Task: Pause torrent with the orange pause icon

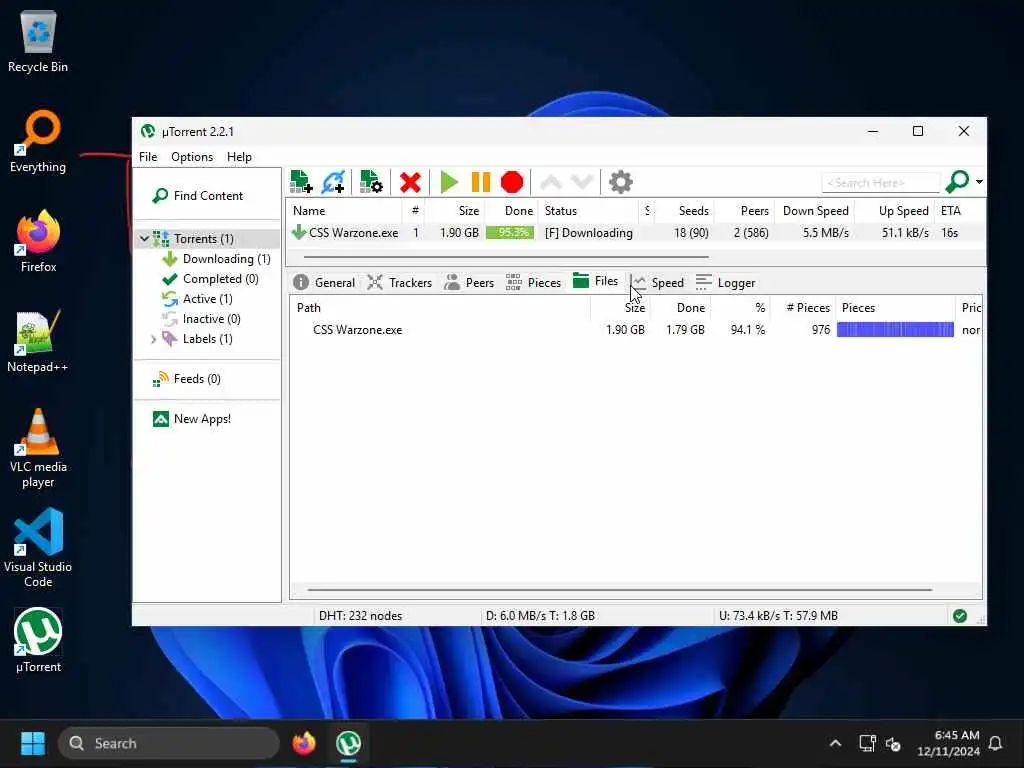Action: pos(481,182)
